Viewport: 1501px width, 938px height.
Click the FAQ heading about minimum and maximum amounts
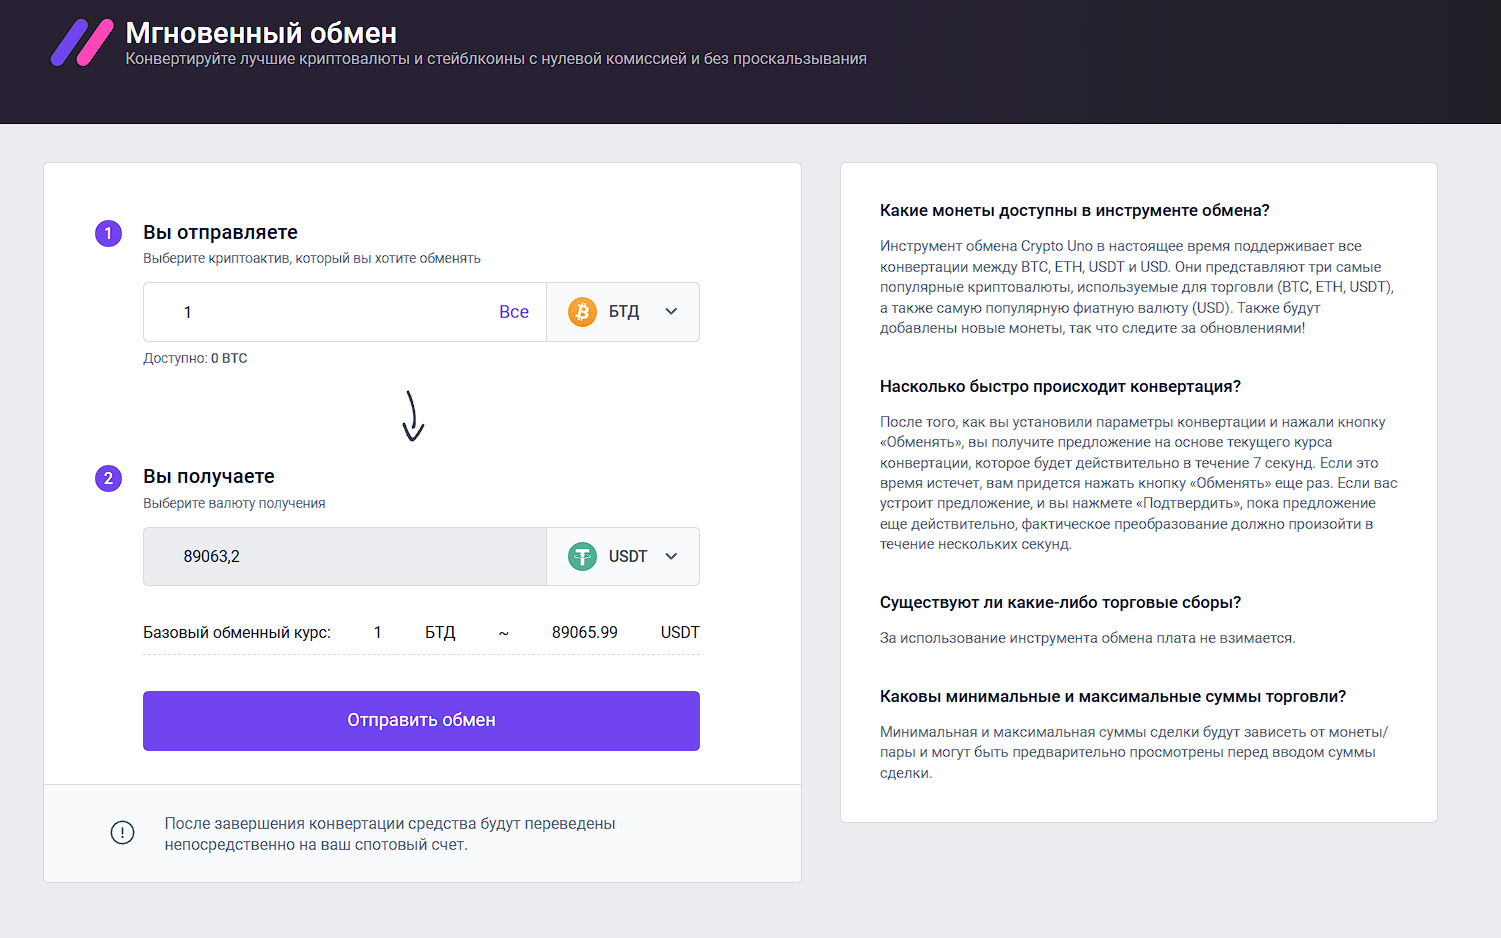[1112, 696]
